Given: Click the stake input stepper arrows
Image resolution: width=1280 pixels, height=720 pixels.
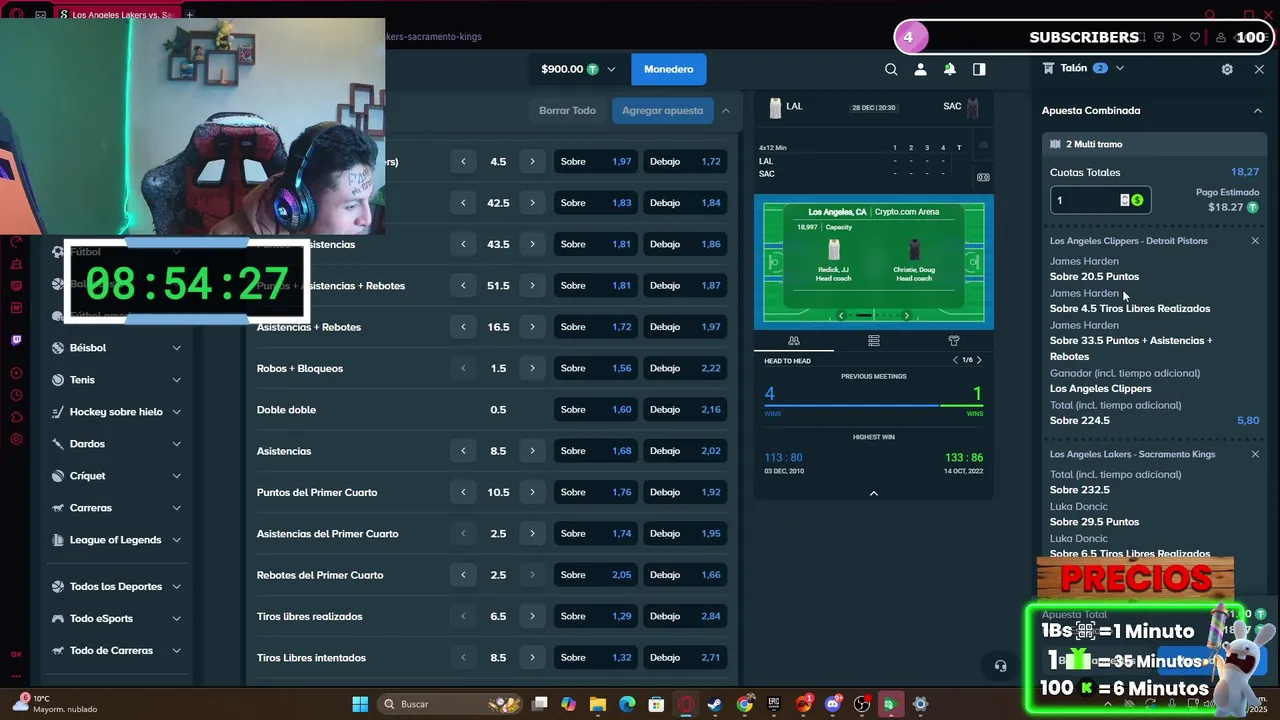Looking at the screenshot, I should [1125, 200].
